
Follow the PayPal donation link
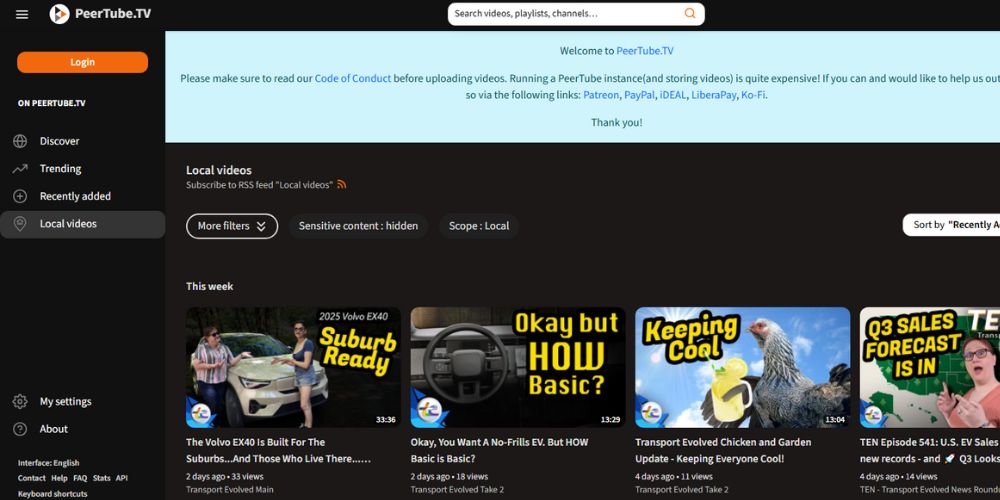639,95
